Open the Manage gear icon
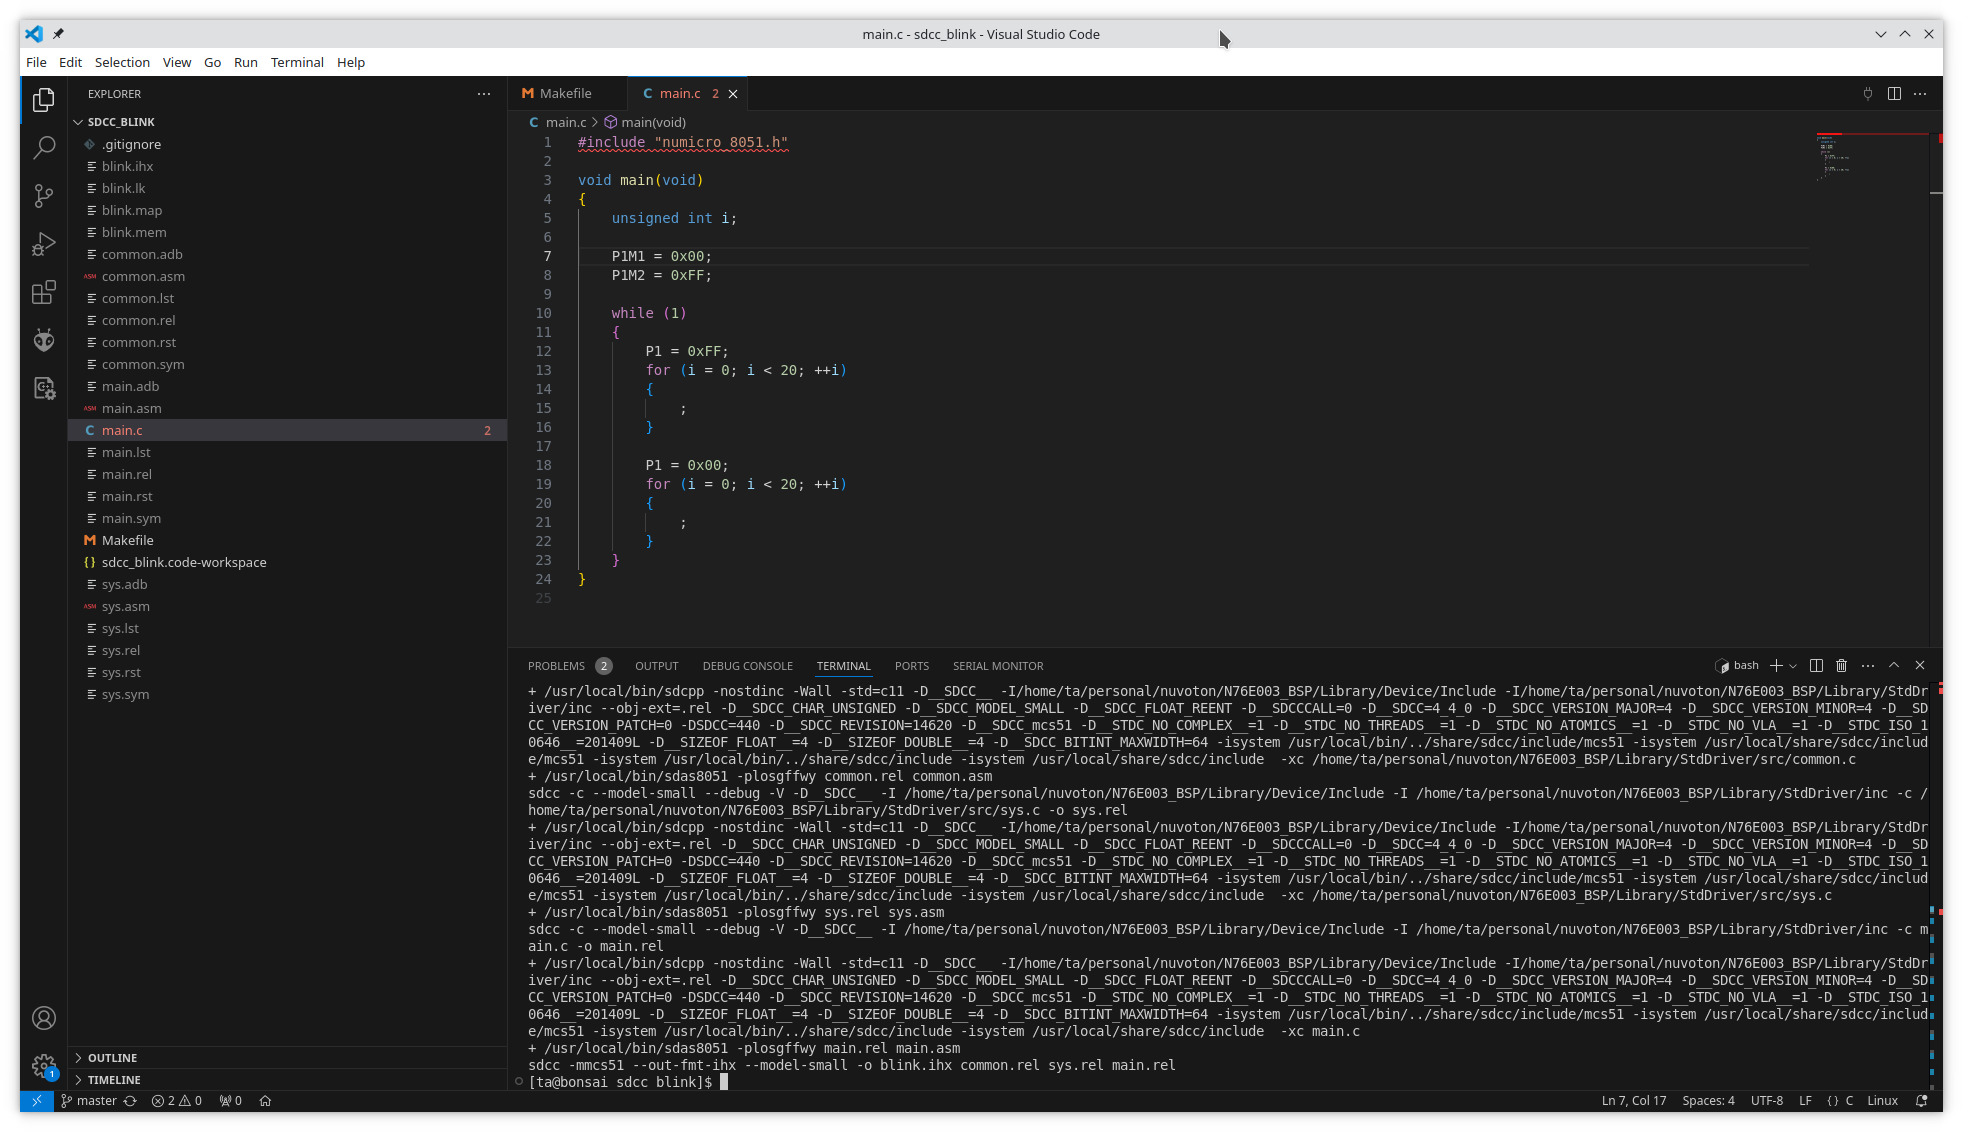Screen dimensions: 1963x1132 pyautogui.click(x=44, y=1066)
